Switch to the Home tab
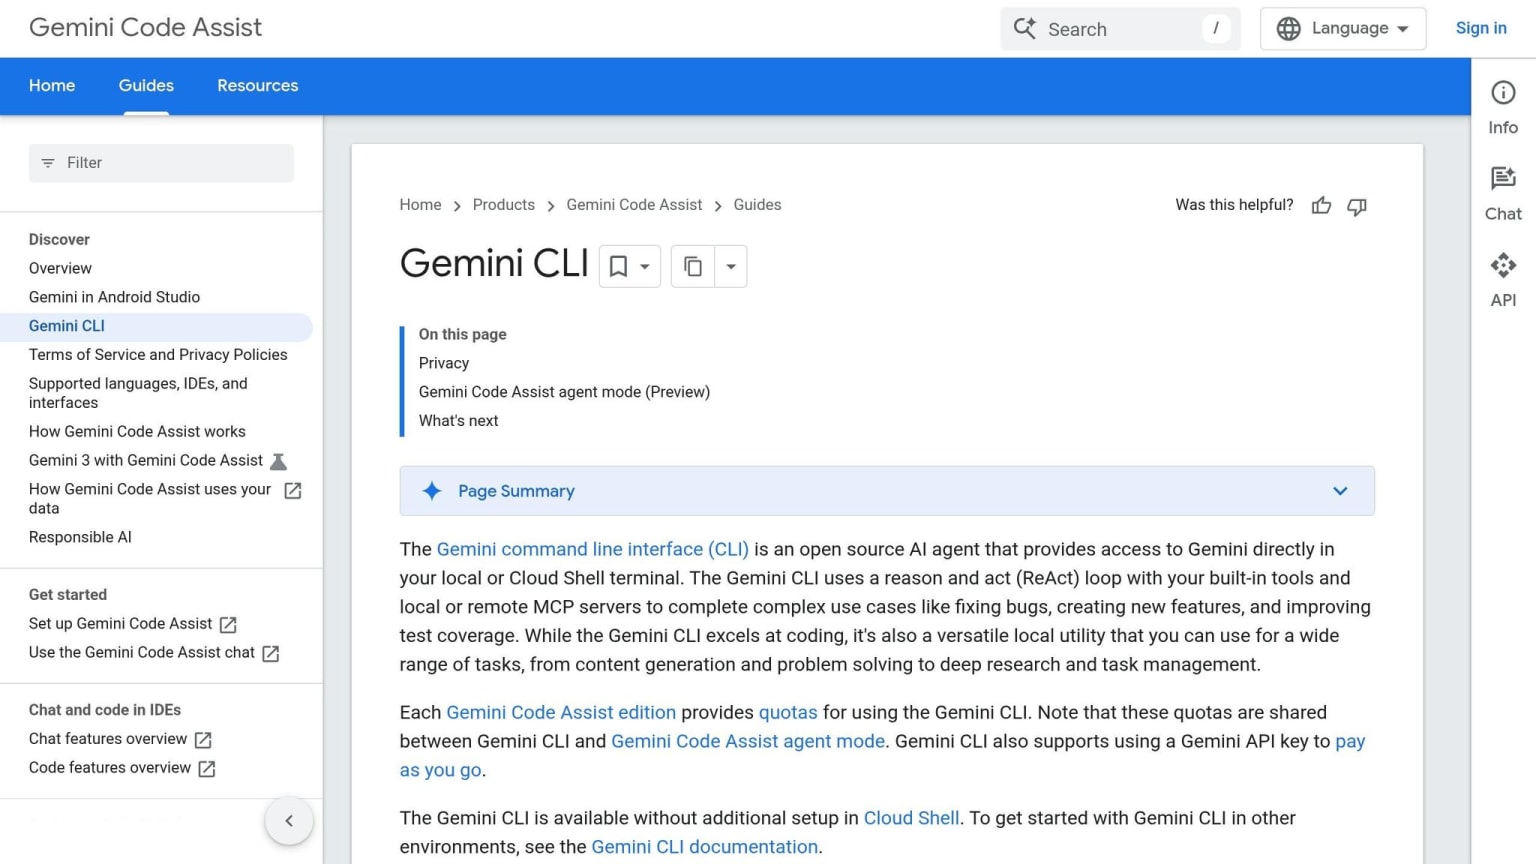Viewport: 1536px width, 864px height. (52, 86)
